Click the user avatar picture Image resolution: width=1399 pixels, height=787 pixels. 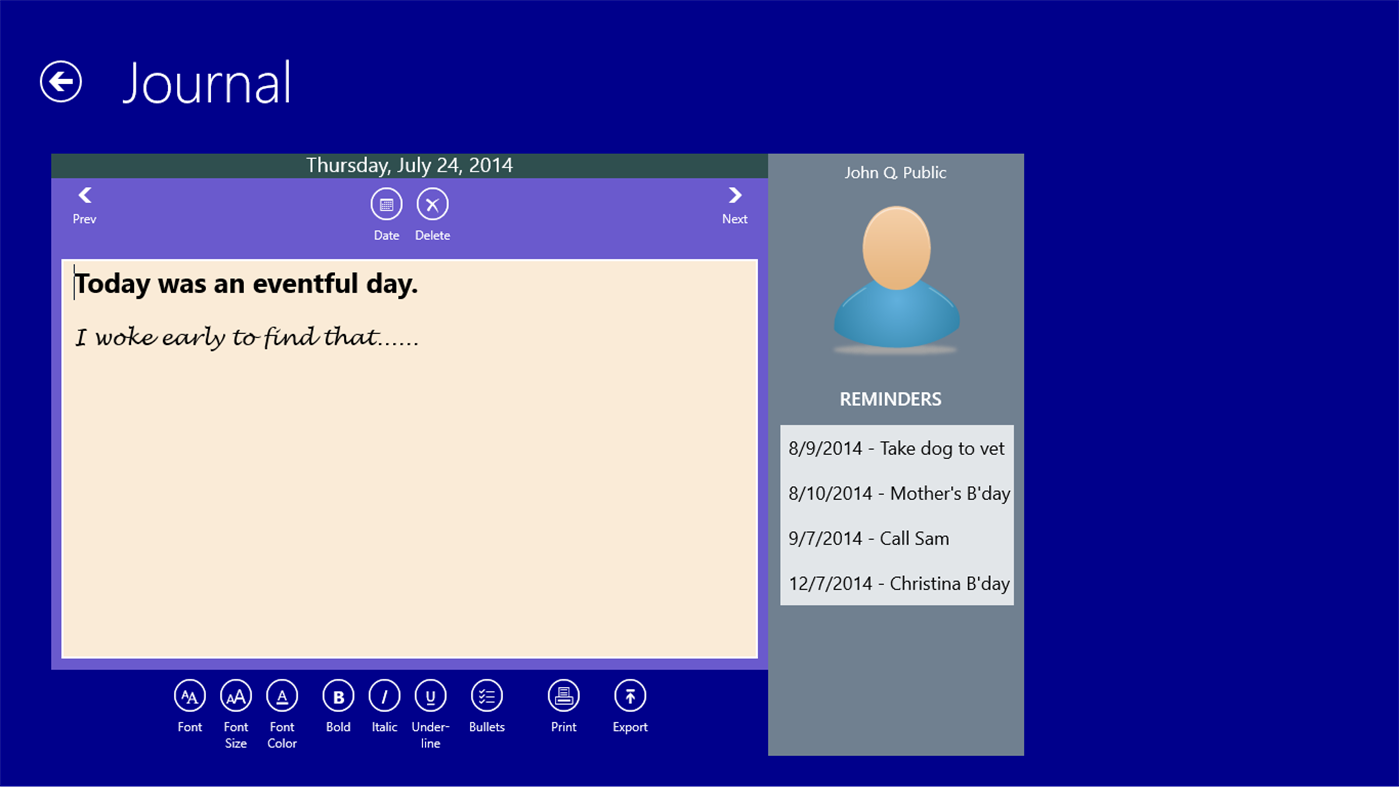click(x=895, y=278)
